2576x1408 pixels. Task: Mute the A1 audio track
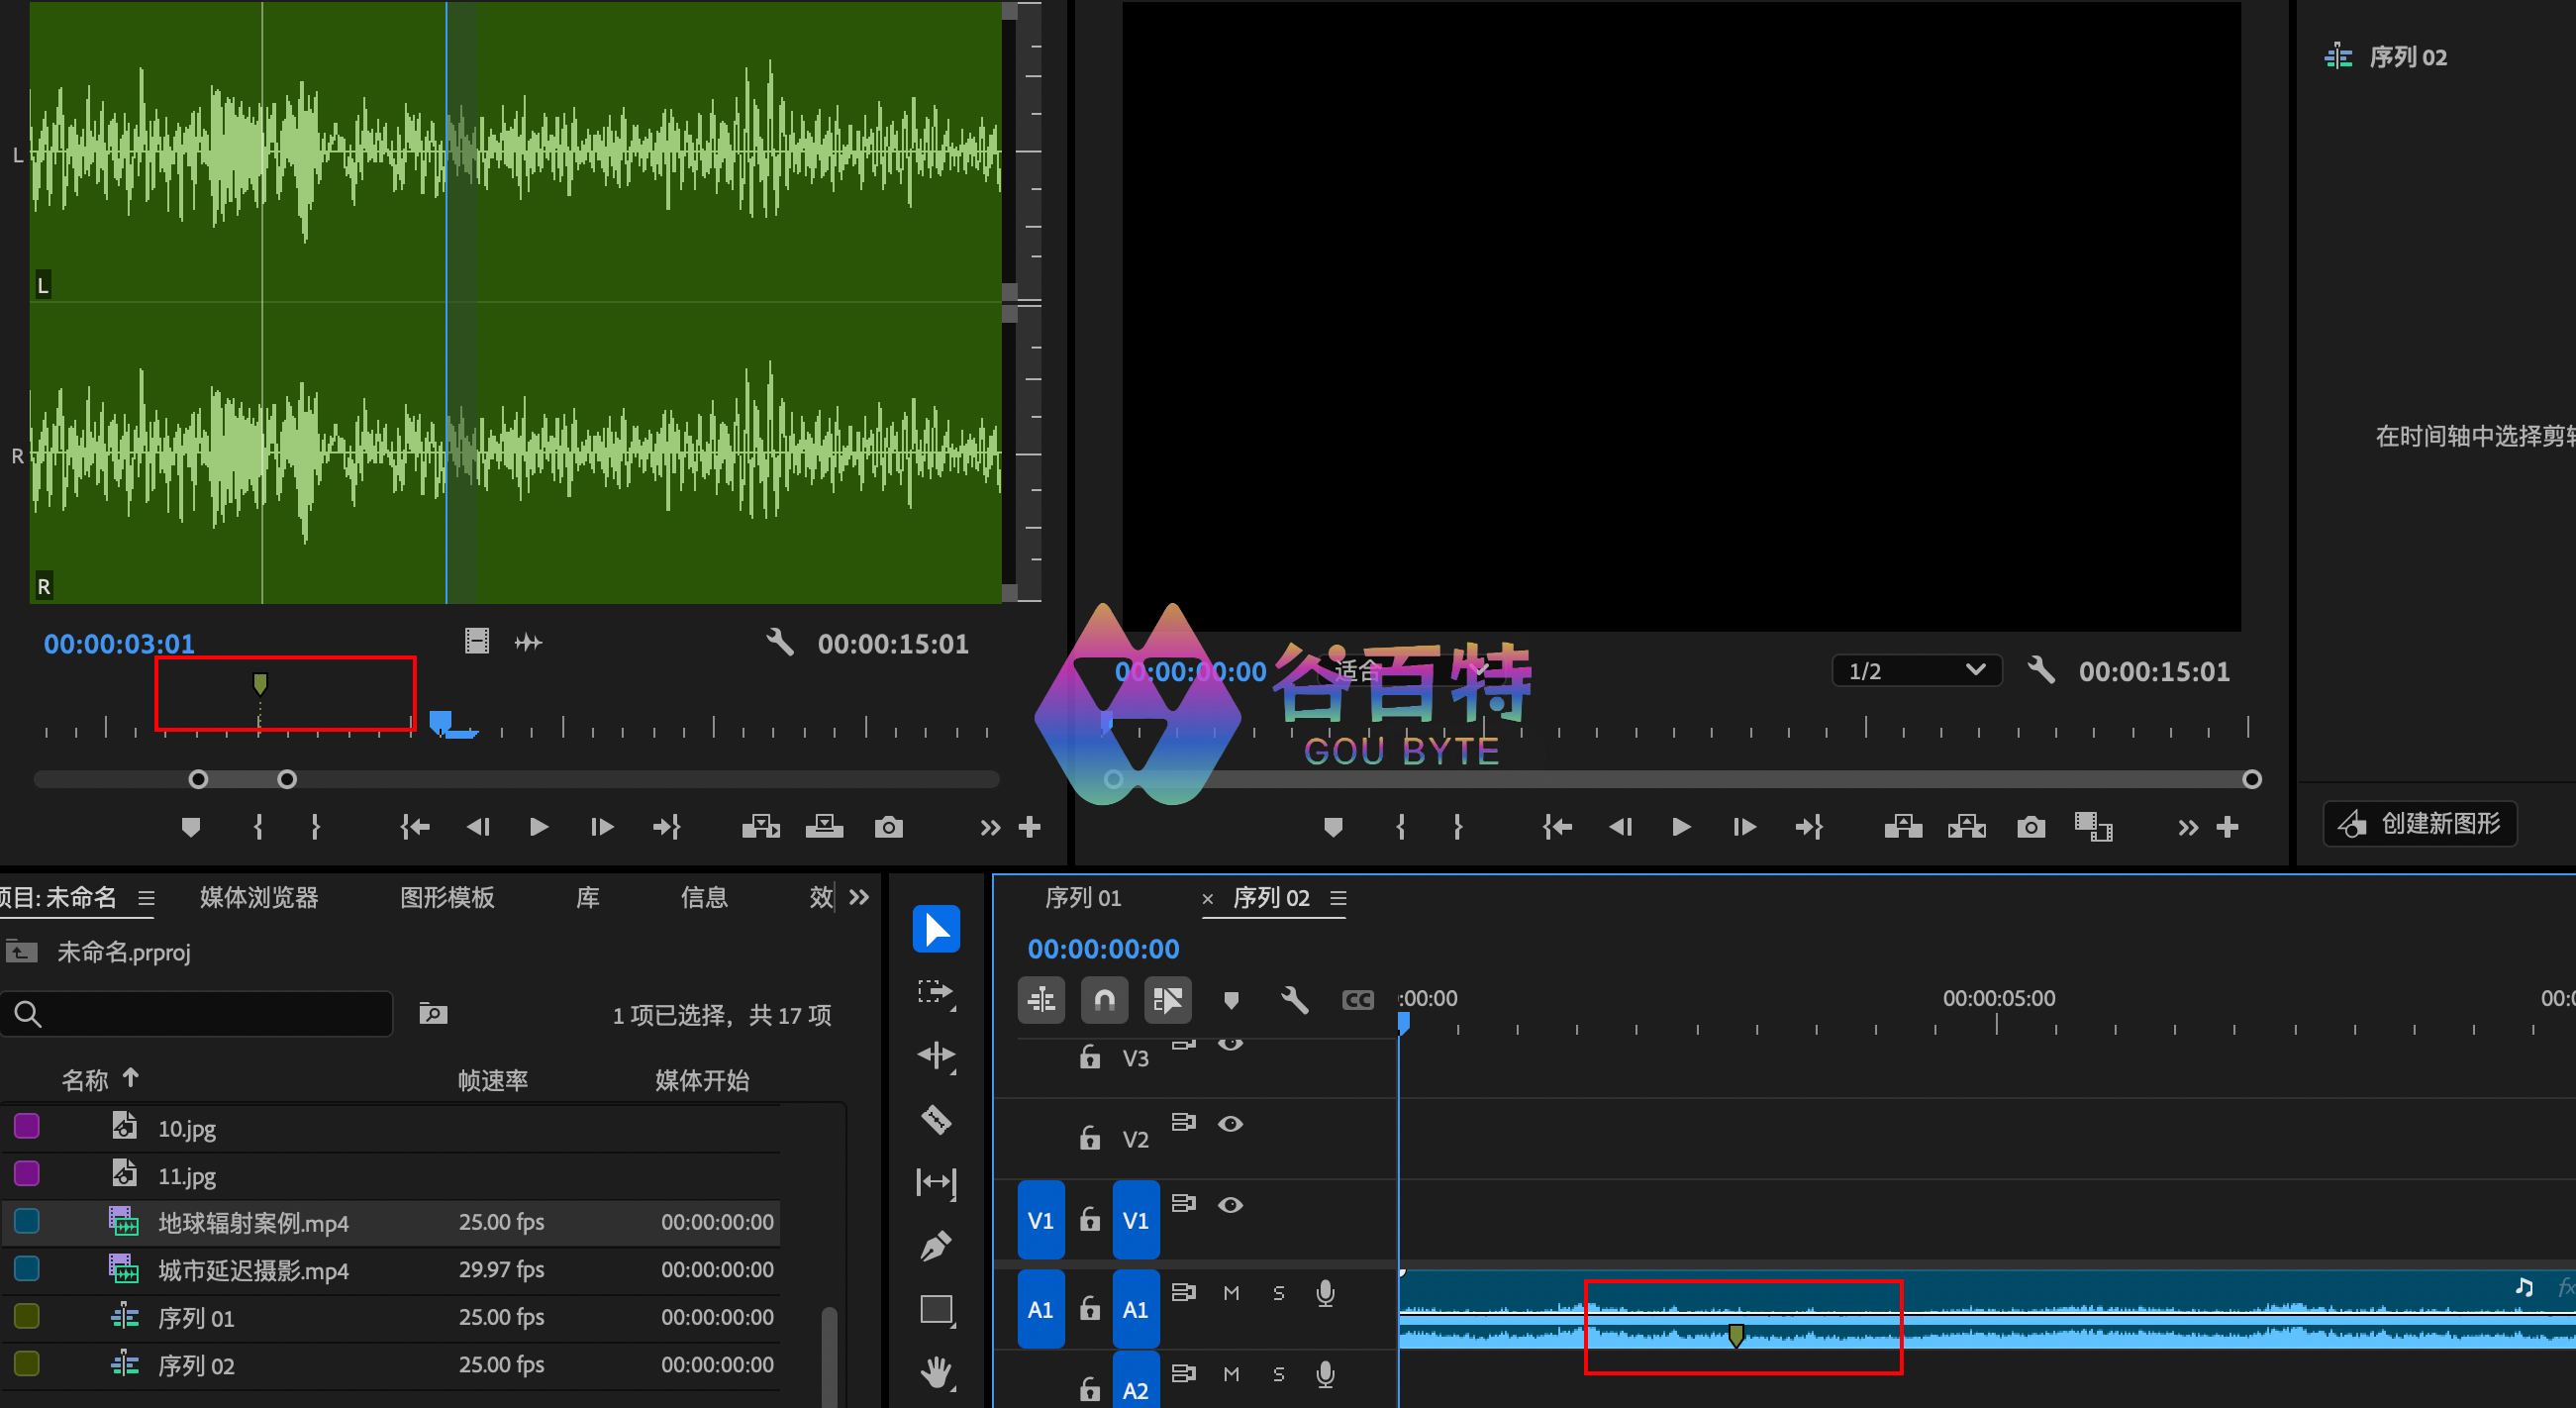[1231, 1293]
